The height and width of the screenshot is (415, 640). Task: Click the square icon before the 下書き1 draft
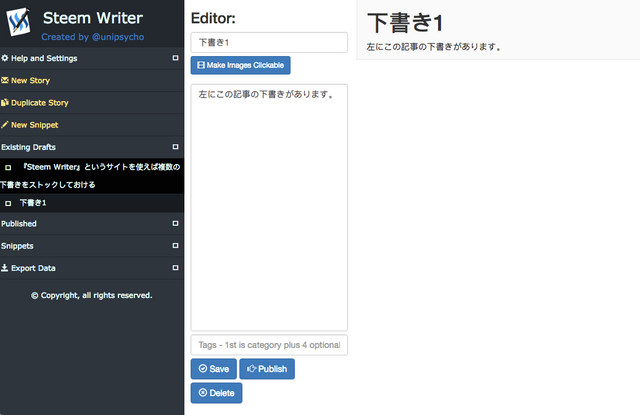8,203
